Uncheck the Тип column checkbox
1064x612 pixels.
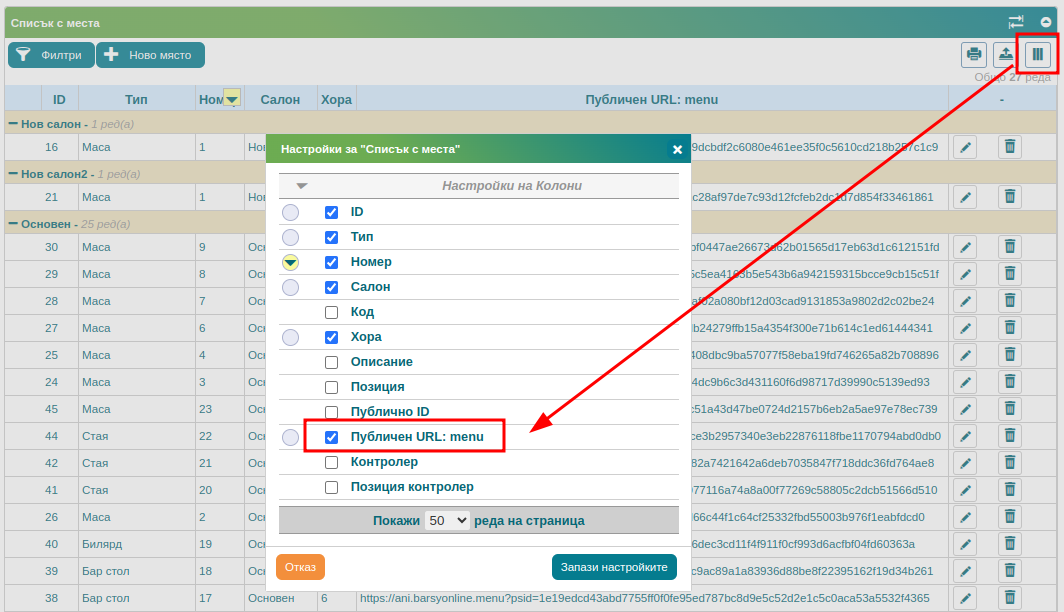pyautogui.click(x=331, y=237)
